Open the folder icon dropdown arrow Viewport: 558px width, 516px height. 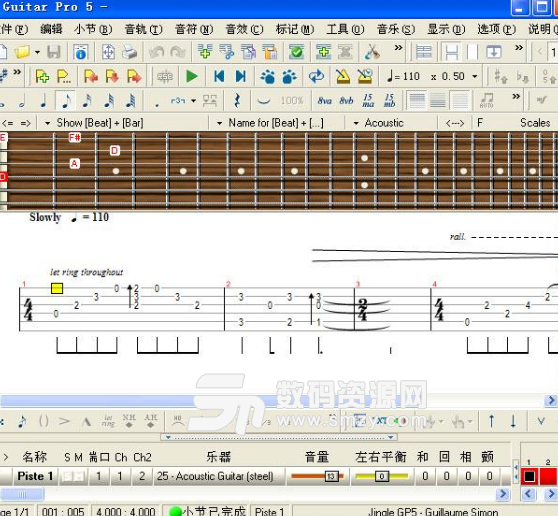(37, 52)
